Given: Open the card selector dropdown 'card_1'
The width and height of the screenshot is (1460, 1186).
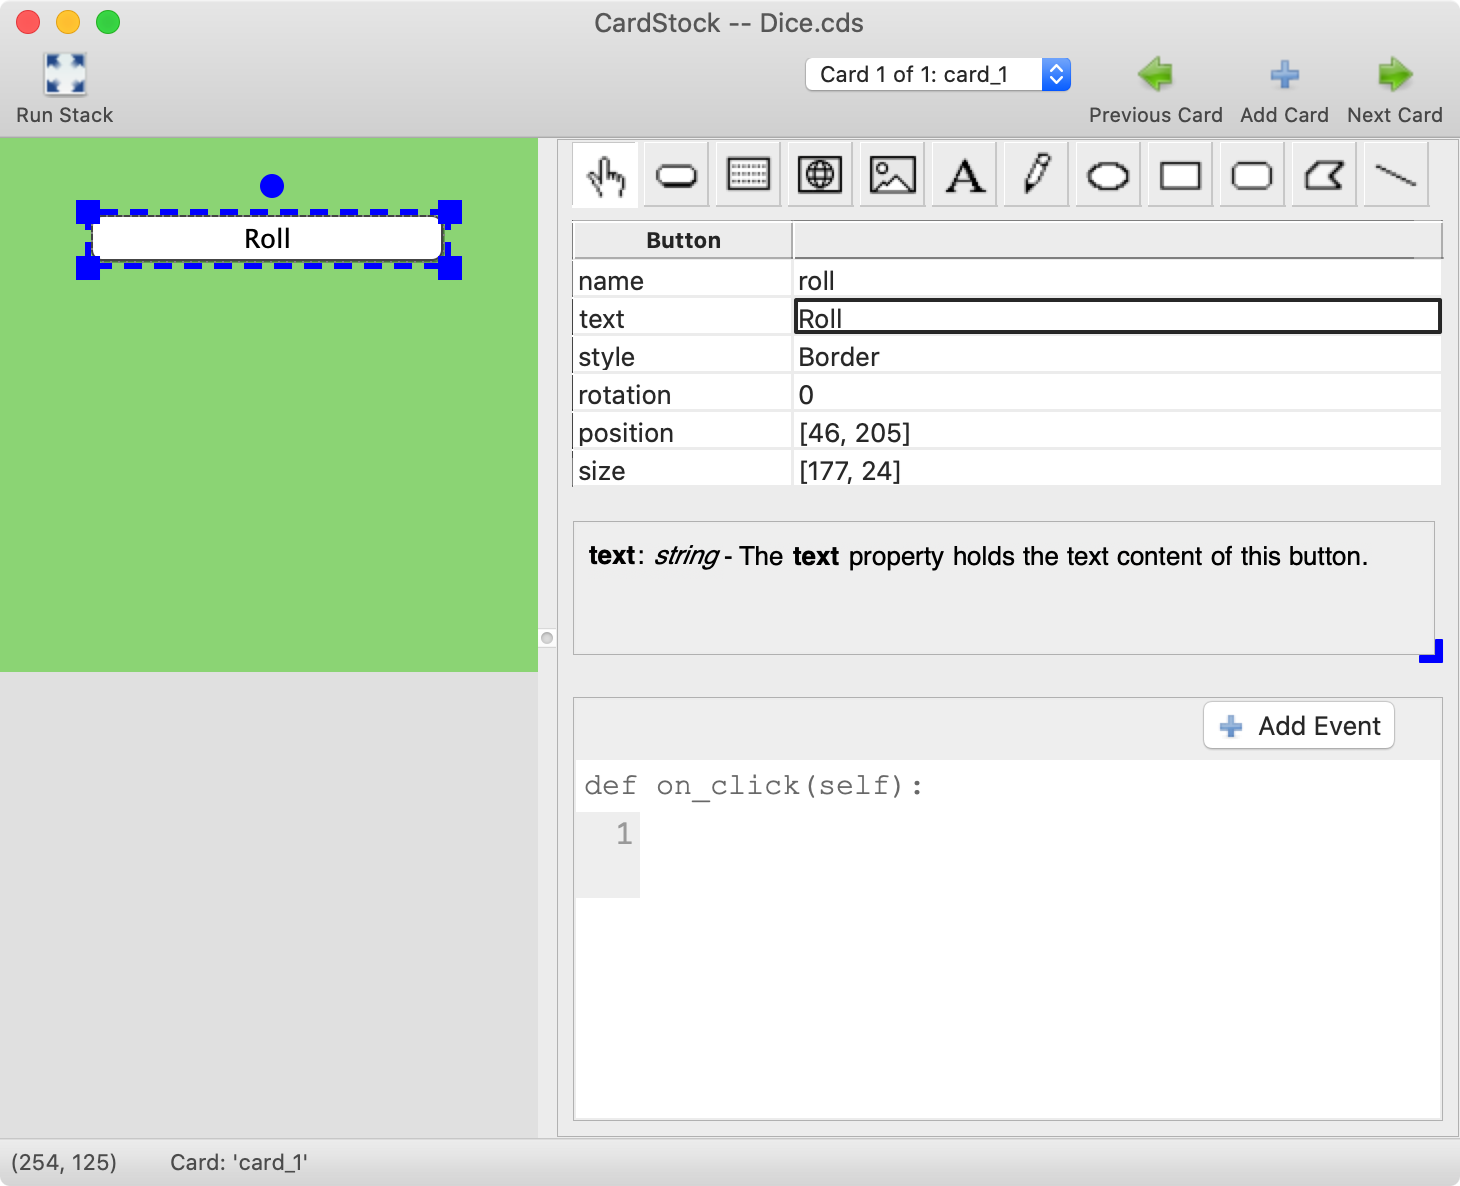Looking at the screenshot, I should point(938,74).
